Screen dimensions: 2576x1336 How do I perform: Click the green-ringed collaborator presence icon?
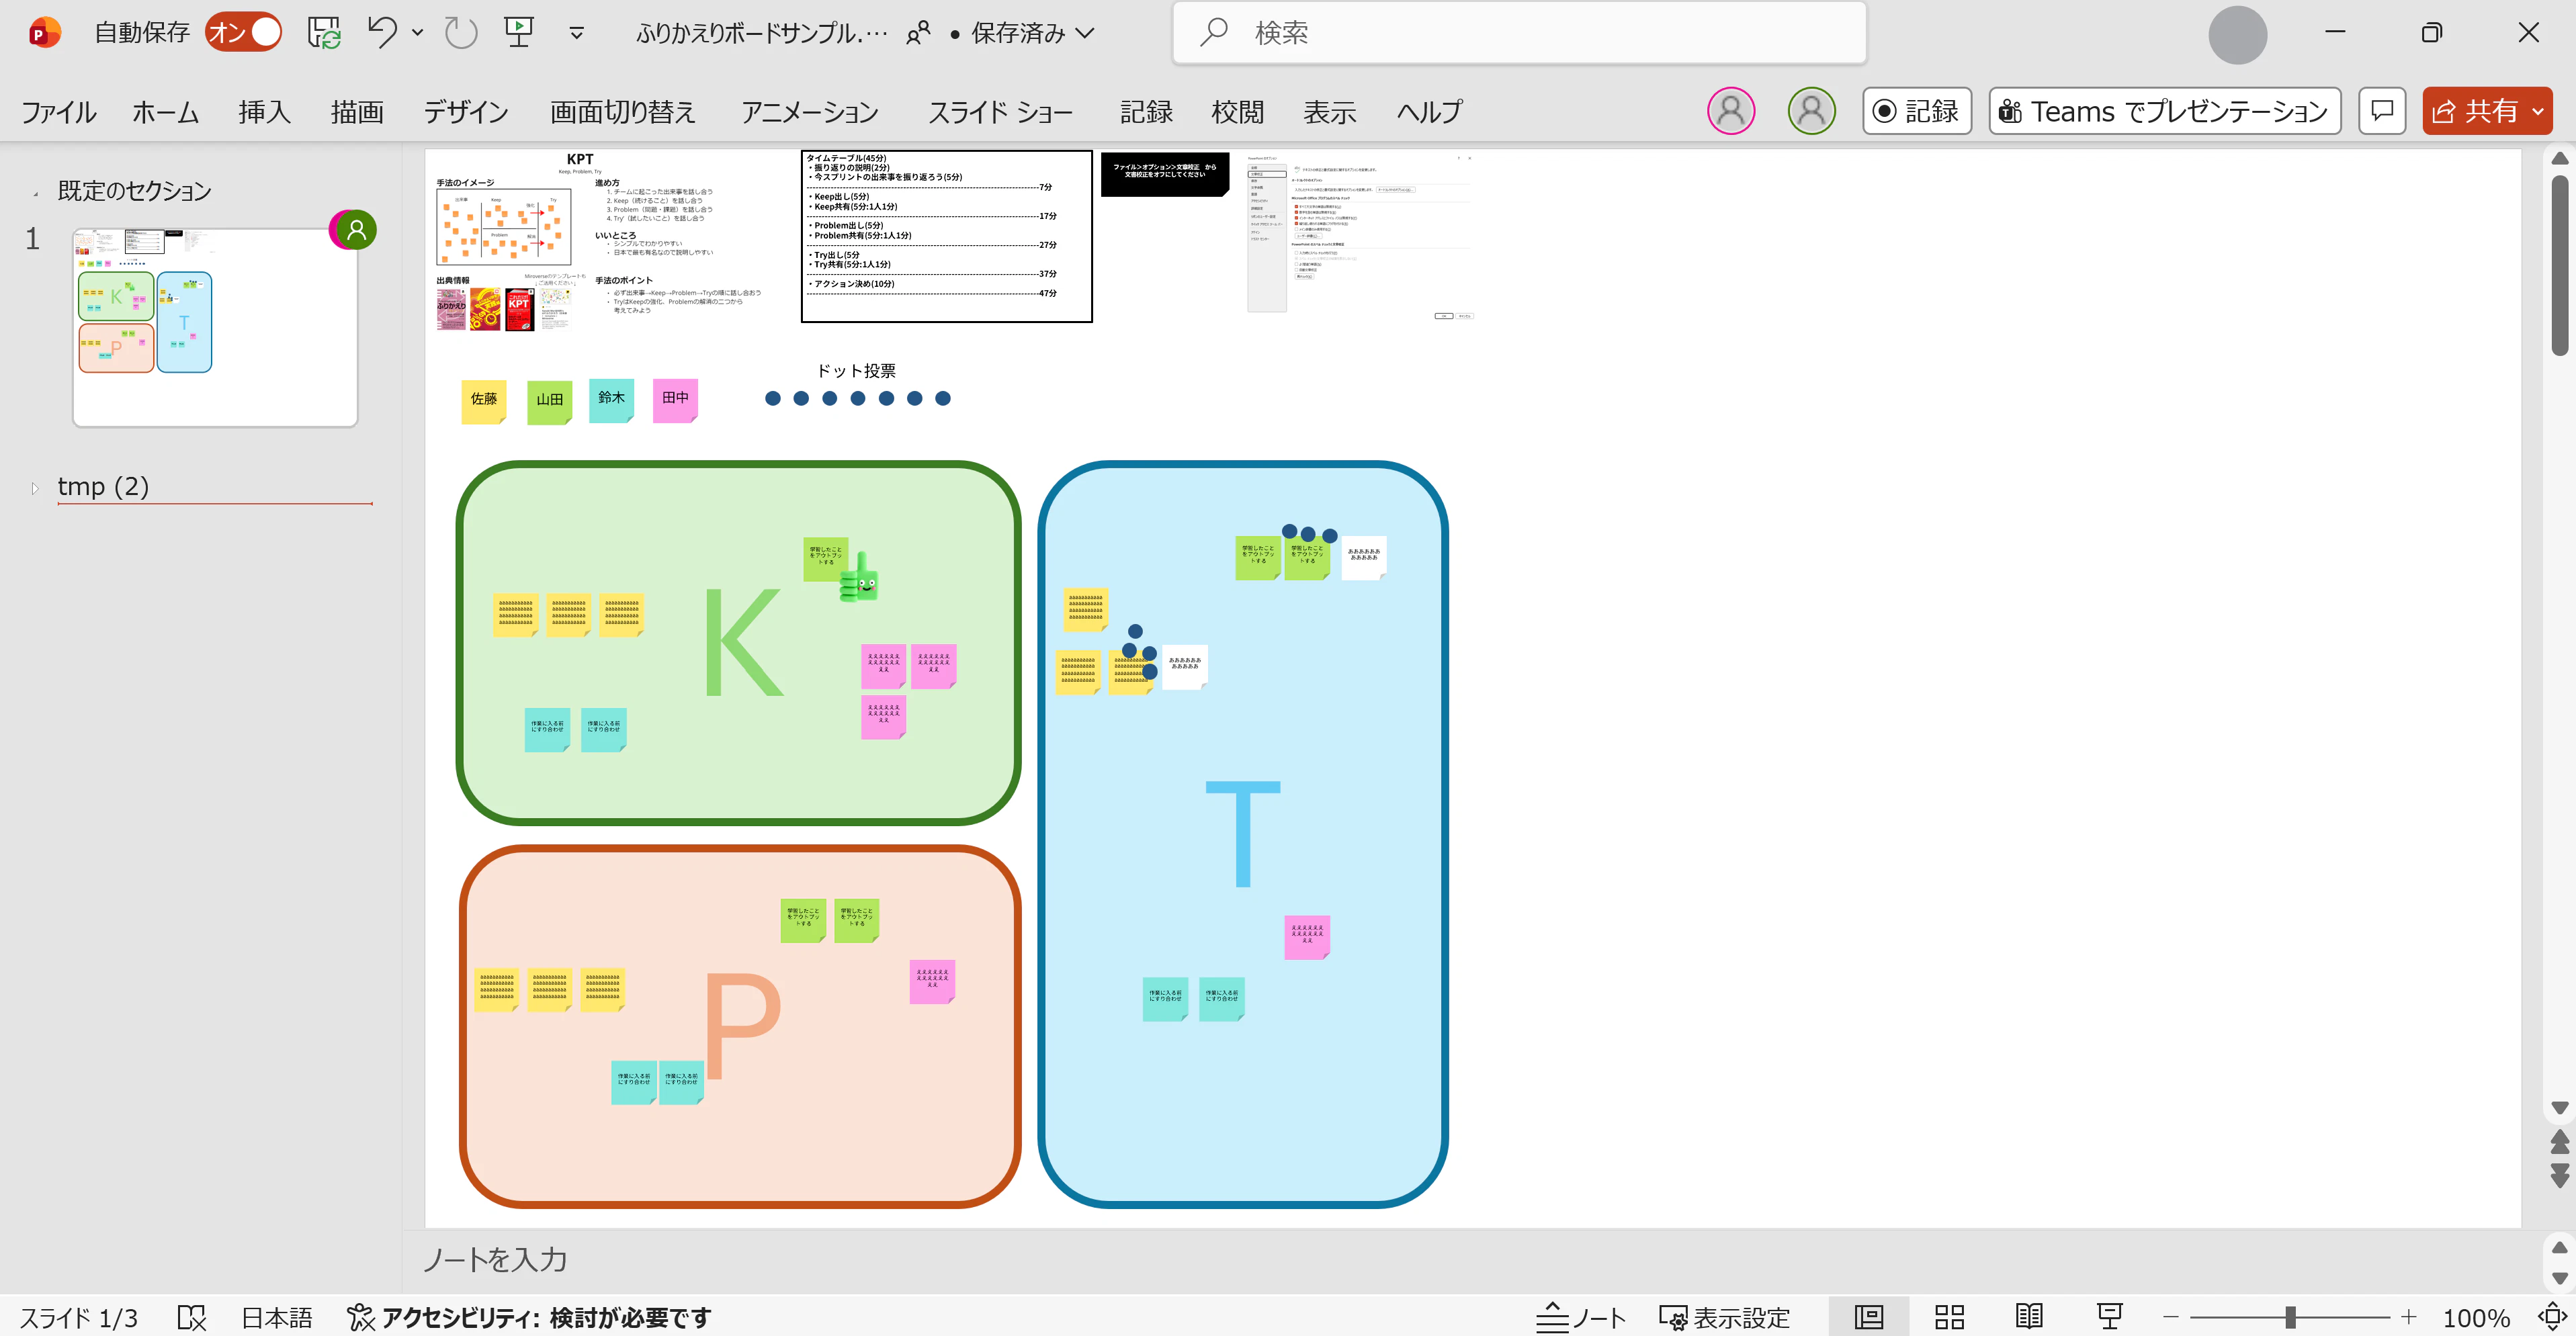[x=1811, y=111]
